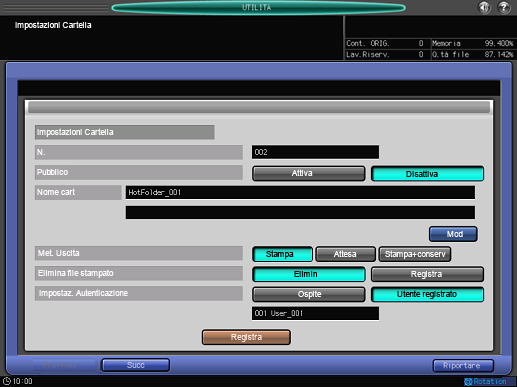The image size is (517, 387).
Task: Select Ospite authentication
Action: (x=308, y=294)
